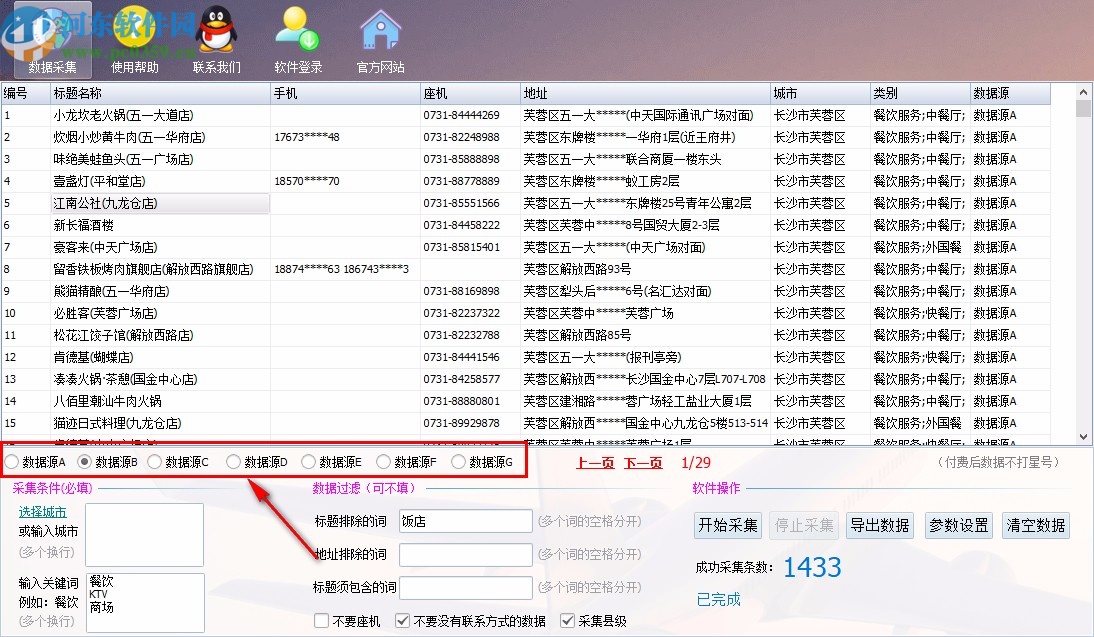
Task: Click 导出数据 to export data
Action: tap(879, 524)
